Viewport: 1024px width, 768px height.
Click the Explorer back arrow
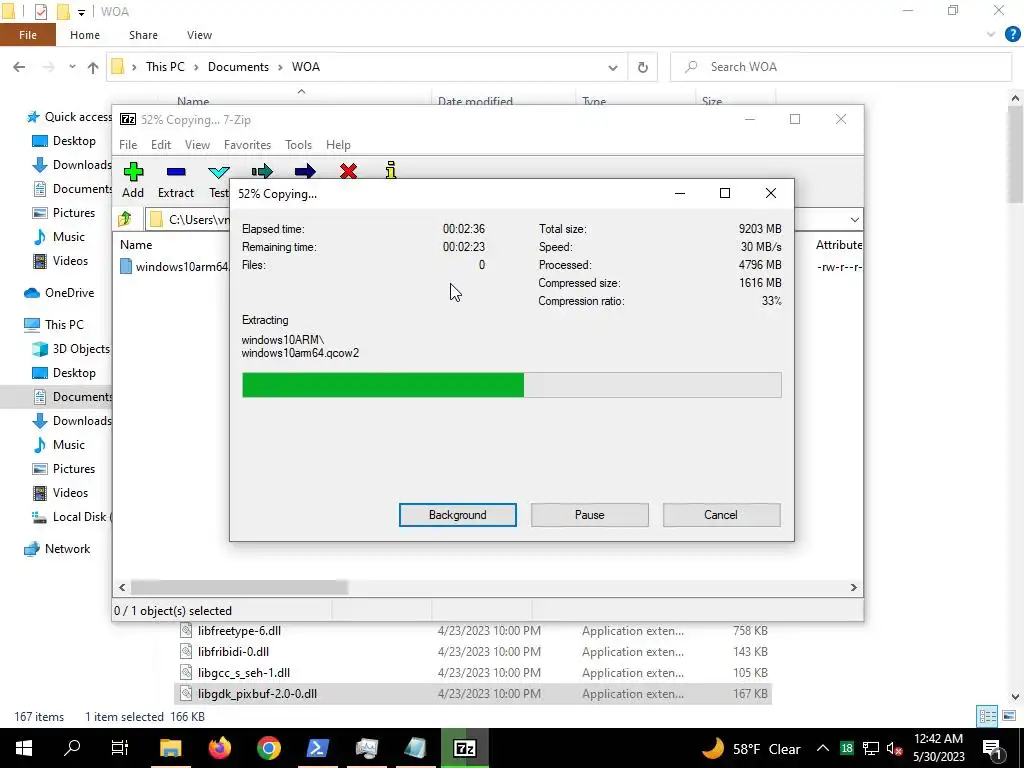pyautogui.click(x=20, y=67)
